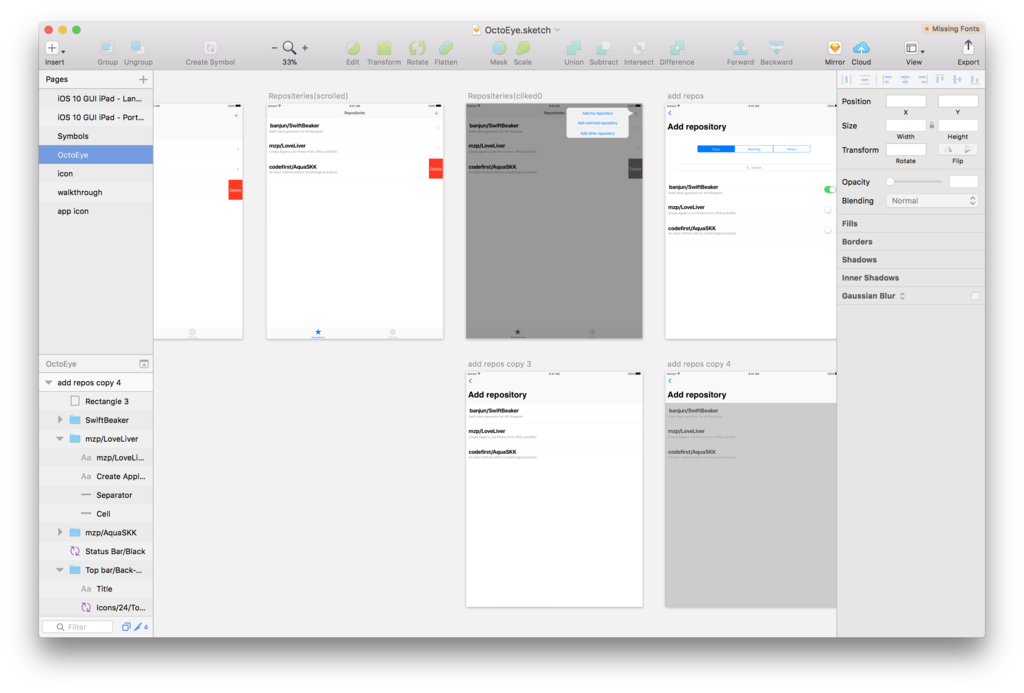Viewport: 1024px width, 693px height.
Task: Click the zoom magnifier icon
Action: pyautogui.click(x=289, y=48)
